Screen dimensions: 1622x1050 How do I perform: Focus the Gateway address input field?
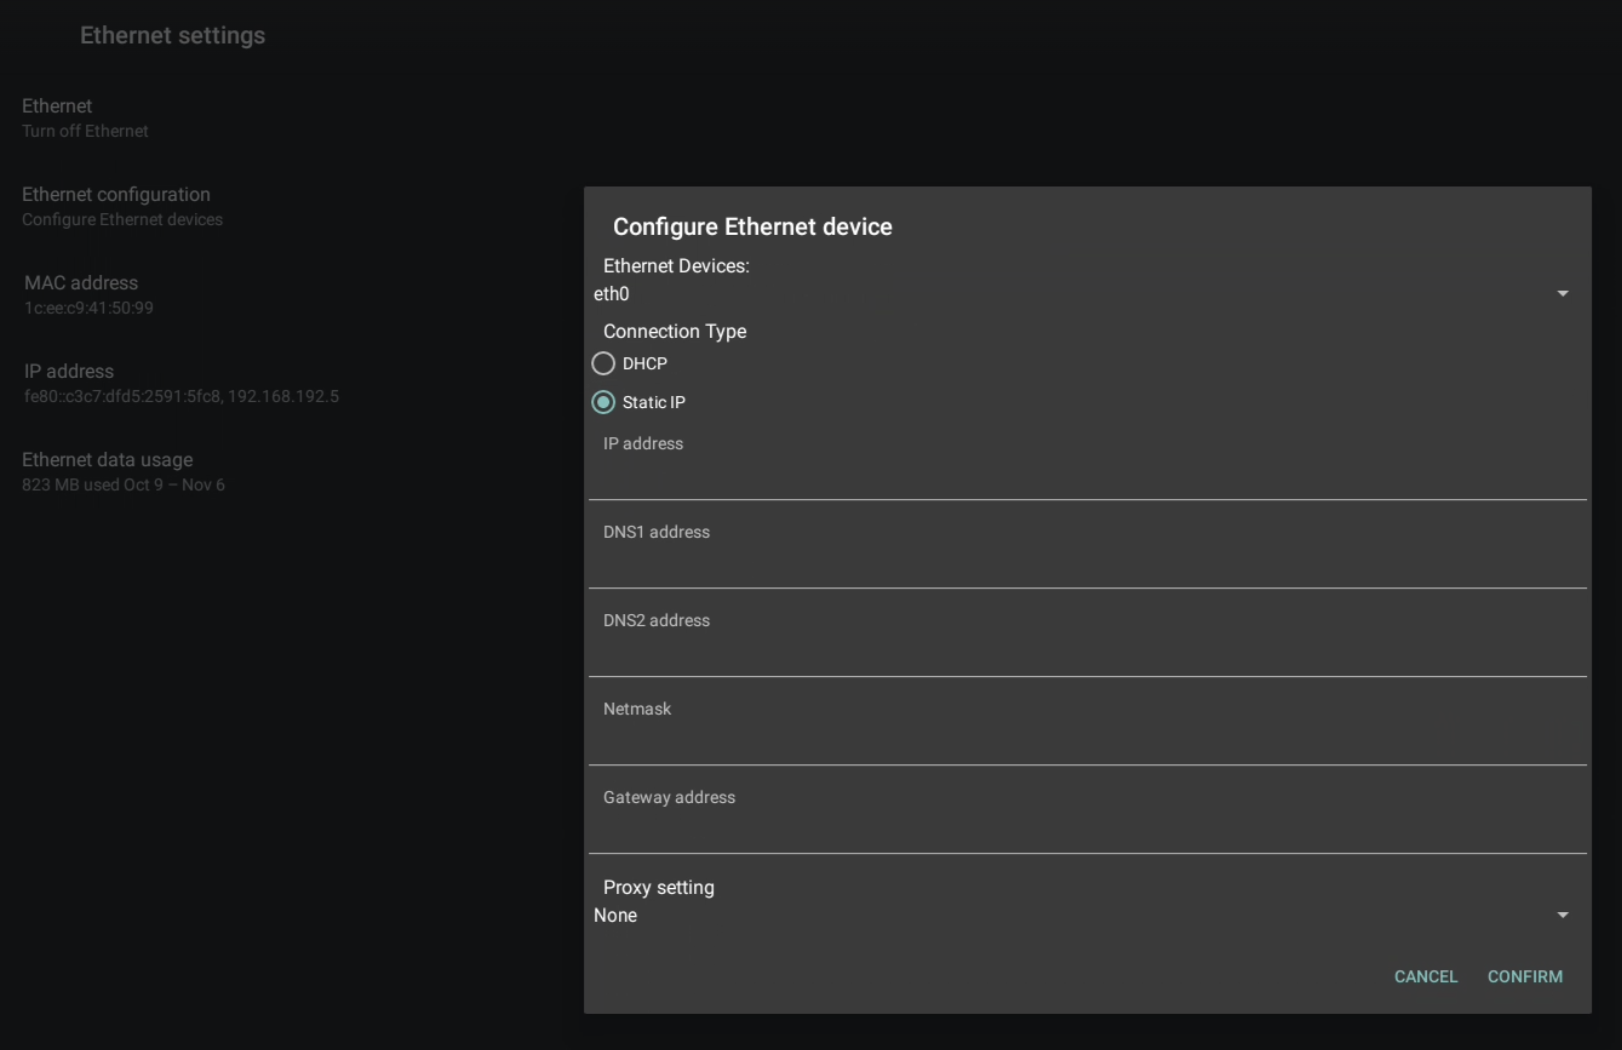(1087, 830)
